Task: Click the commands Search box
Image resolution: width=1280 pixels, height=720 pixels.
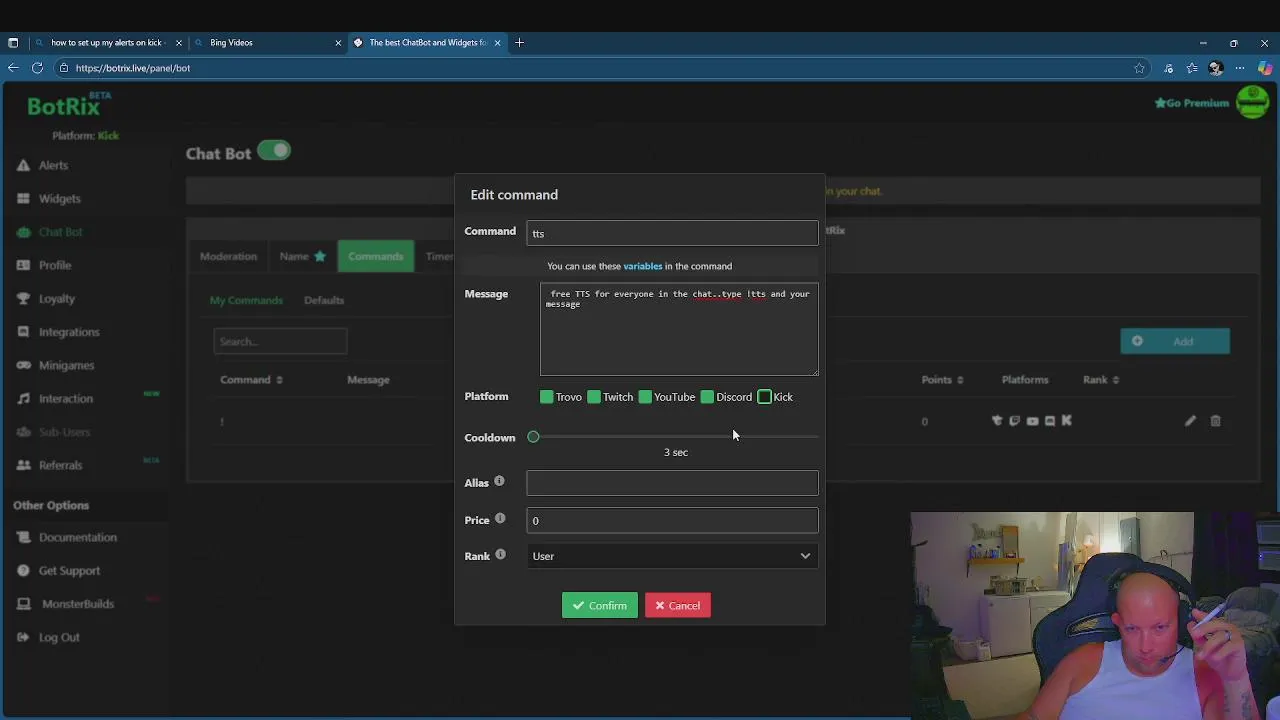Action: tap(280, 342)
